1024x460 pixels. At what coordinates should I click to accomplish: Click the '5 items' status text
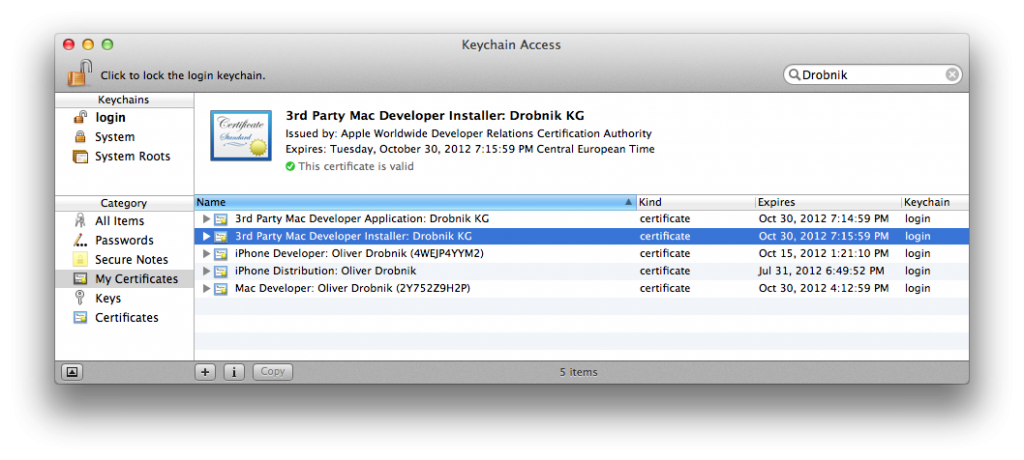(x=579, y=372)
